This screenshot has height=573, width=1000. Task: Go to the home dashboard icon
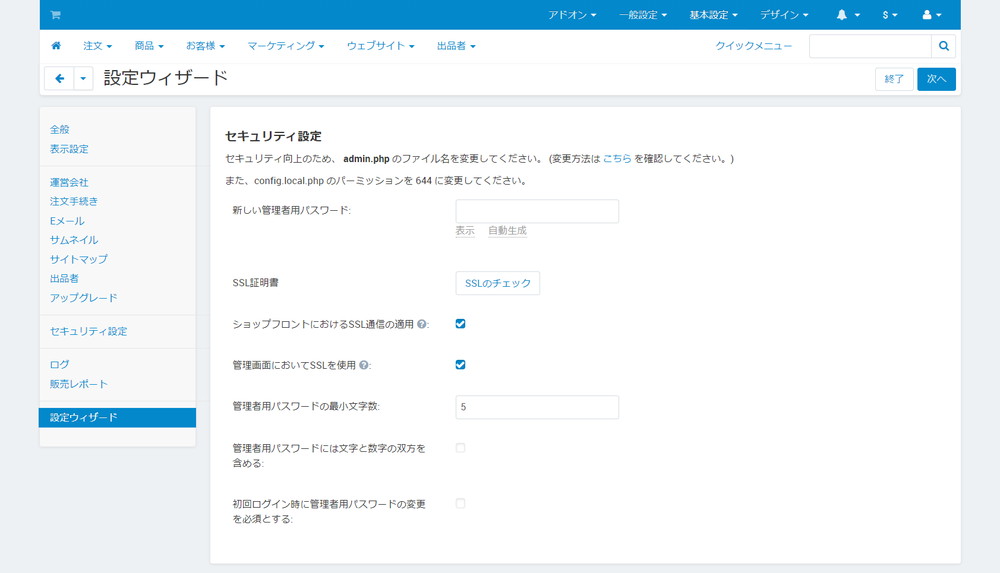coord(56,46)
